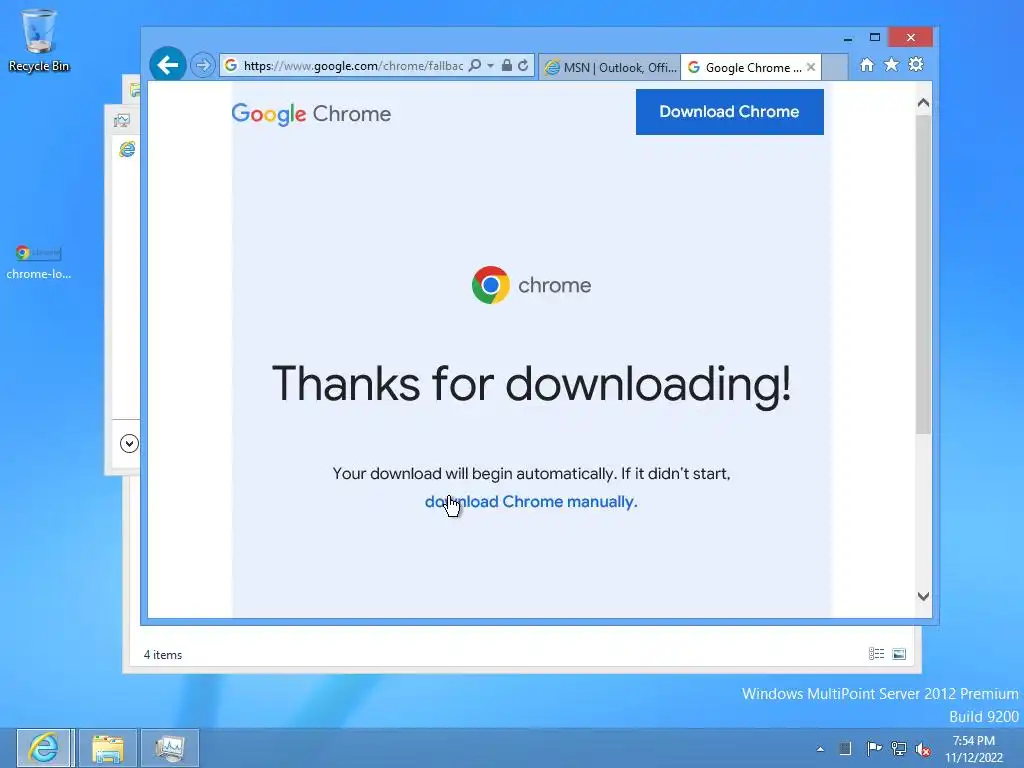
Task: Click the download Chrome manually link
Action: pyautogui.click(x=531, y=502)
